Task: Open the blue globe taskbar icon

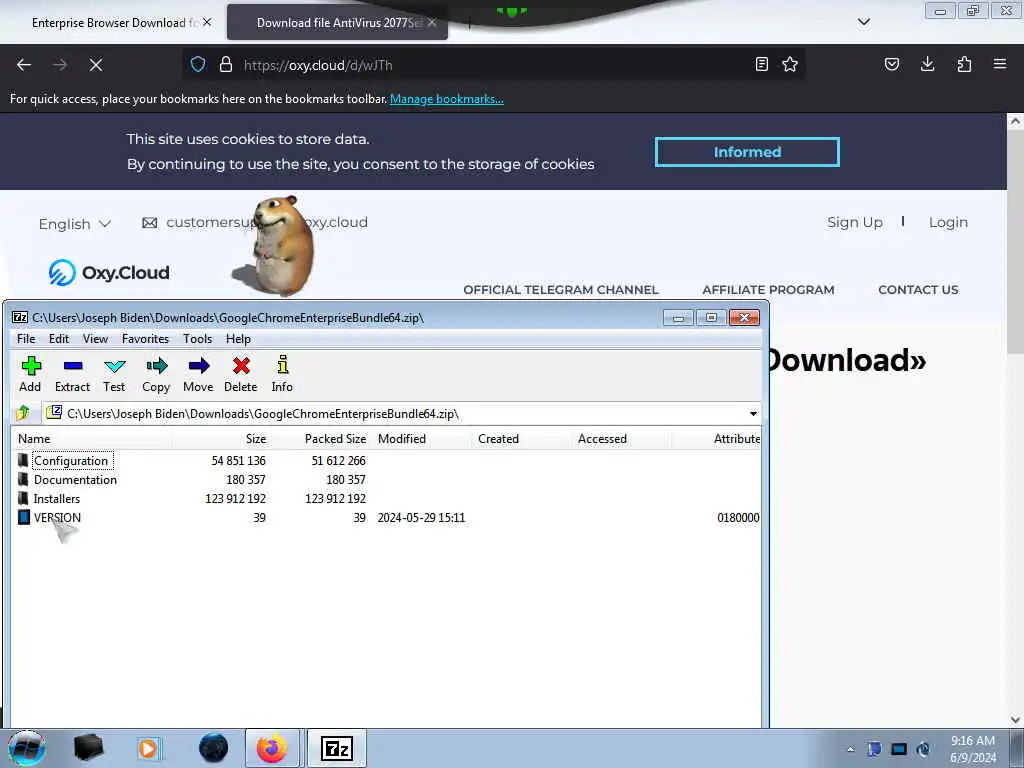Action: pos(214,748)
